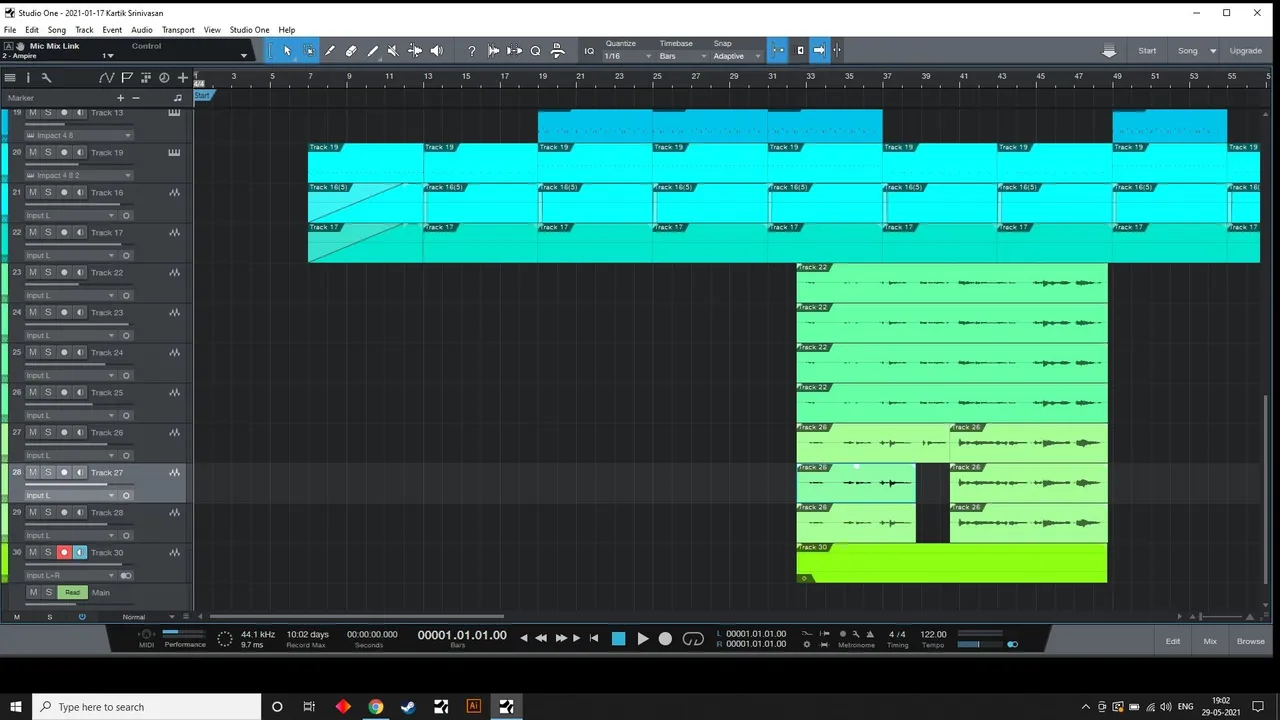Click the Stop transport button
Viewport: 1280px width, 720px height.
(x=618, y=638)
